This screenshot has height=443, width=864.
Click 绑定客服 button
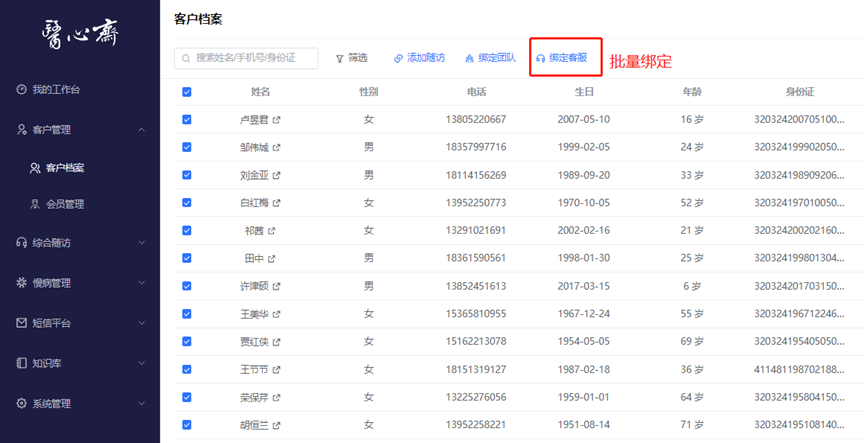562,58
